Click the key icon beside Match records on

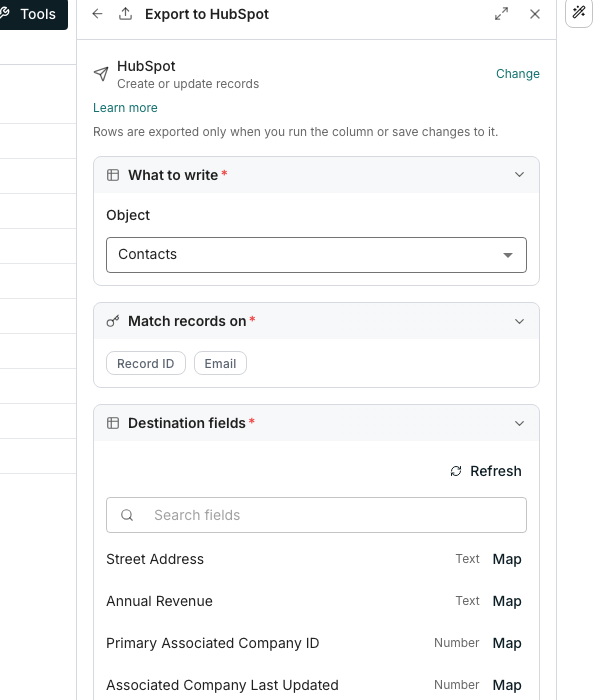pos(113,321)
